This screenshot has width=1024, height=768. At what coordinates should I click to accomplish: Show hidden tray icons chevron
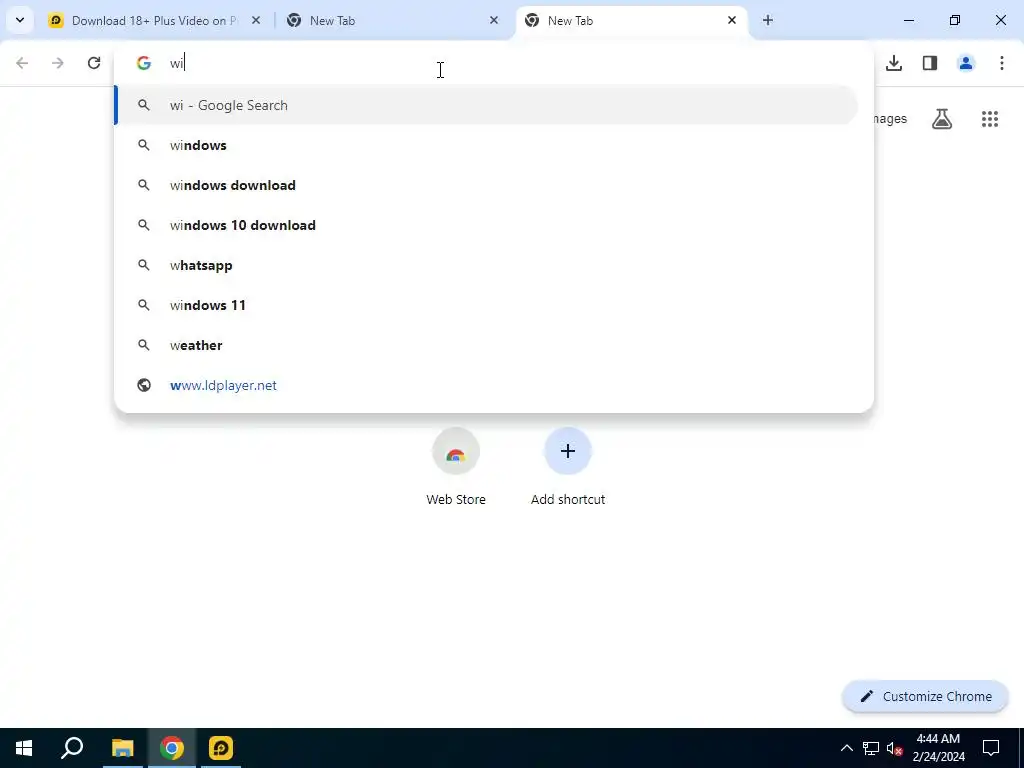846,748
